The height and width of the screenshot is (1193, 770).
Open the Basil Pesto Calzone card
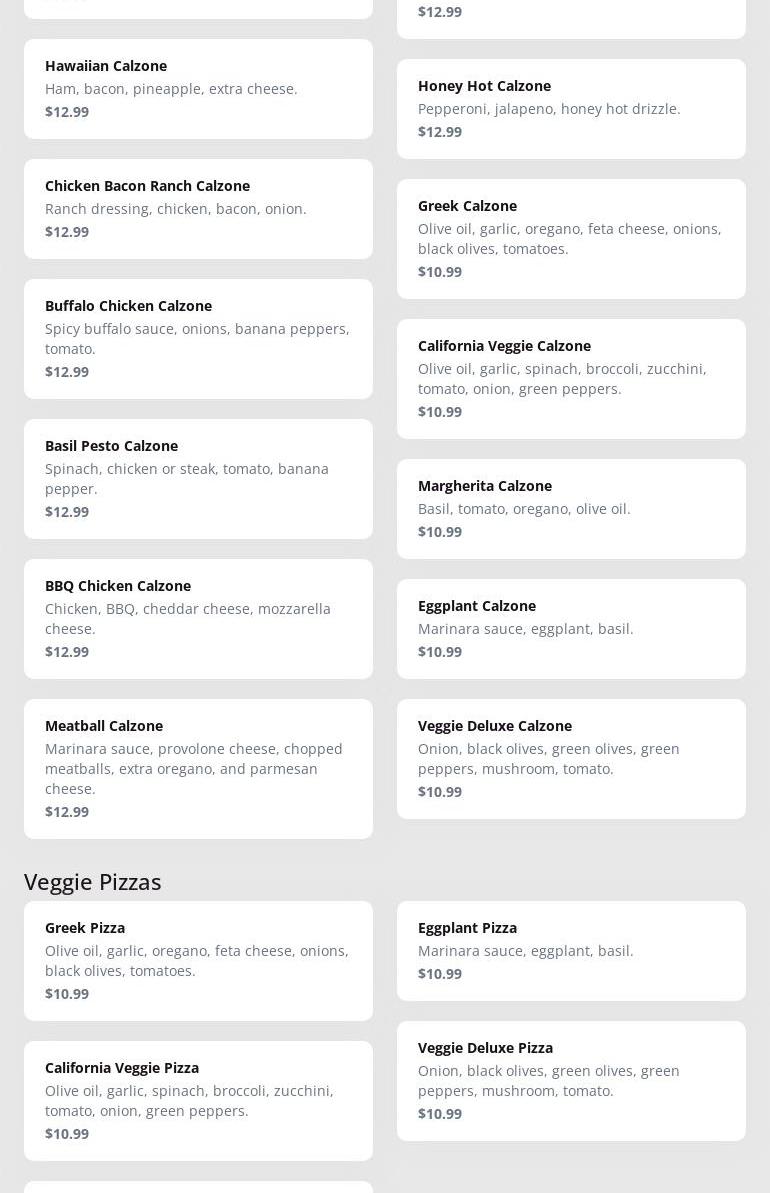click(x=198, y=478)
